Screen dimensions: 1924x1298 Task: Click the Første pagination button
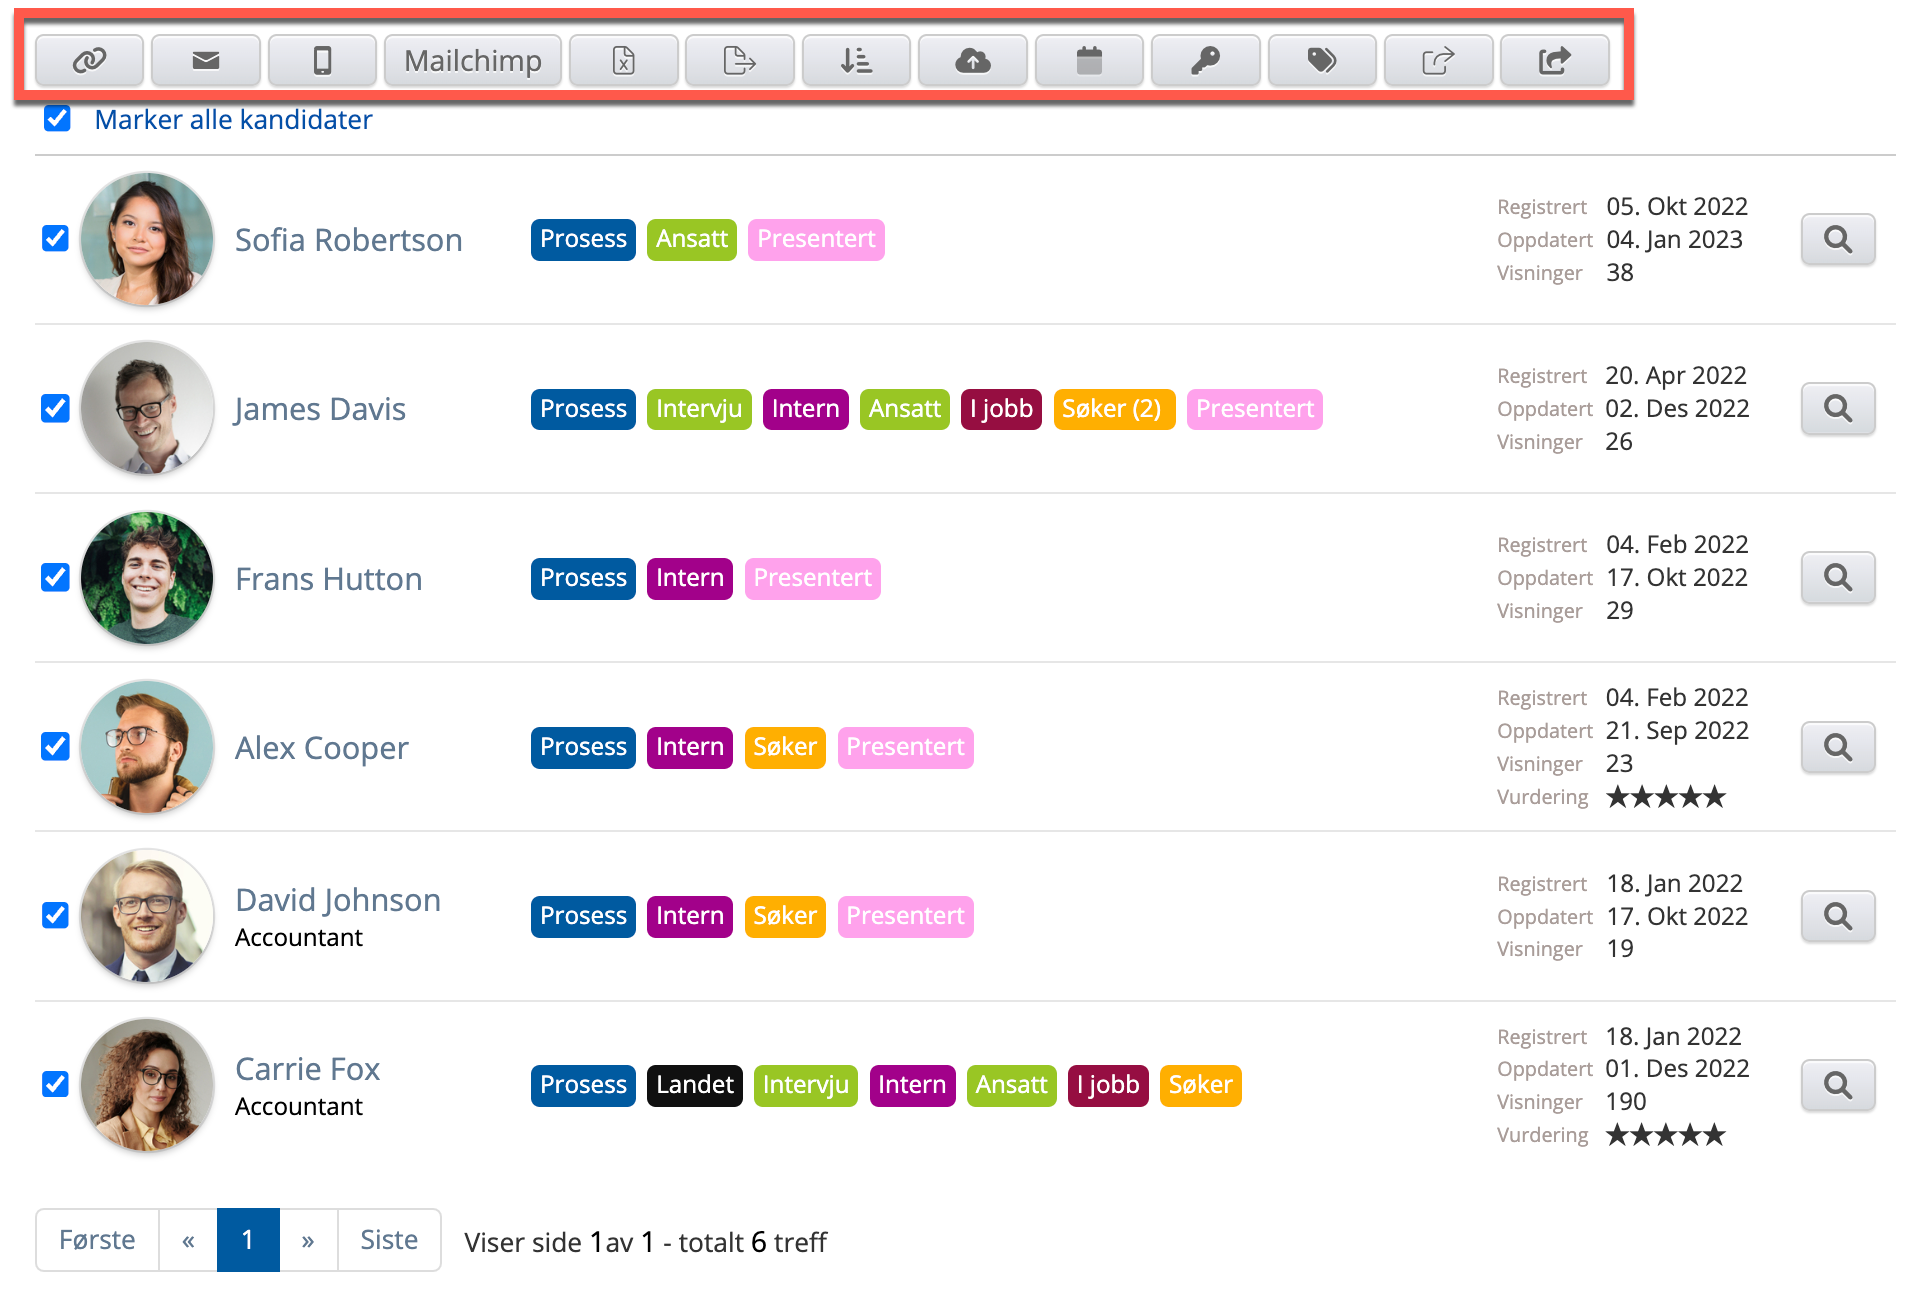tap(97, 1240)
